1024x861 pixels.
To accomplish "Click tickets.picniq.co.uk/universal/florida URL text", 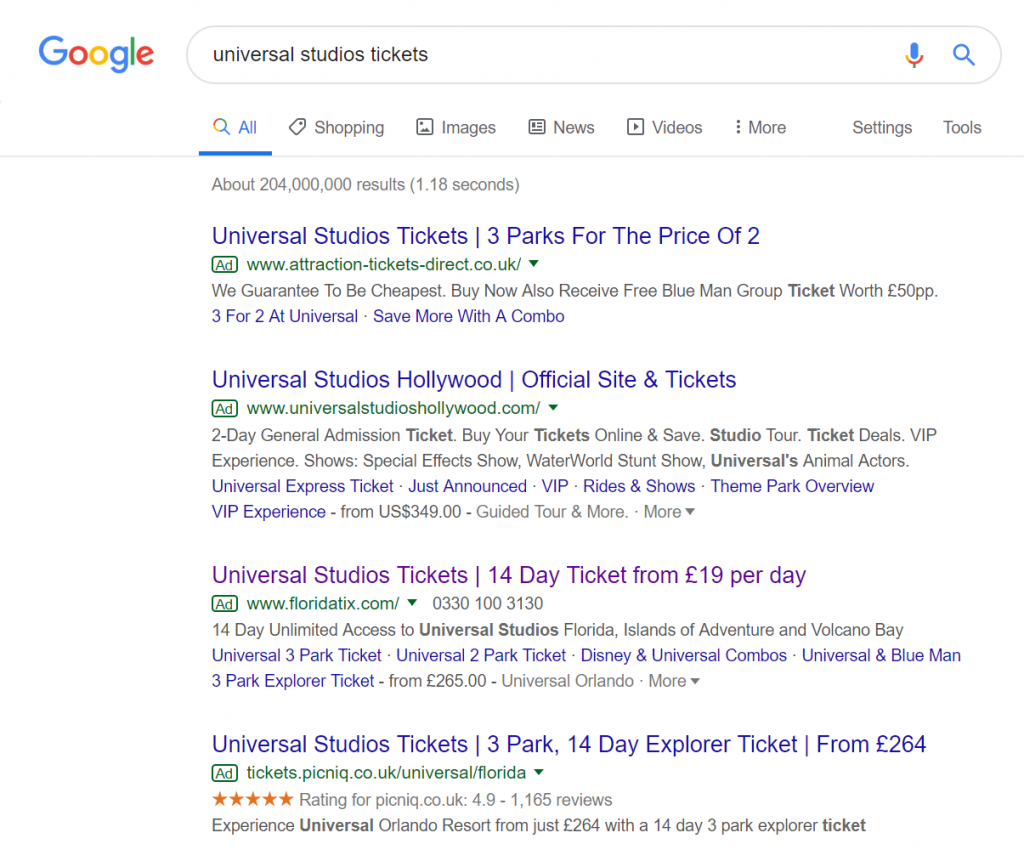I will coord(386,773).
